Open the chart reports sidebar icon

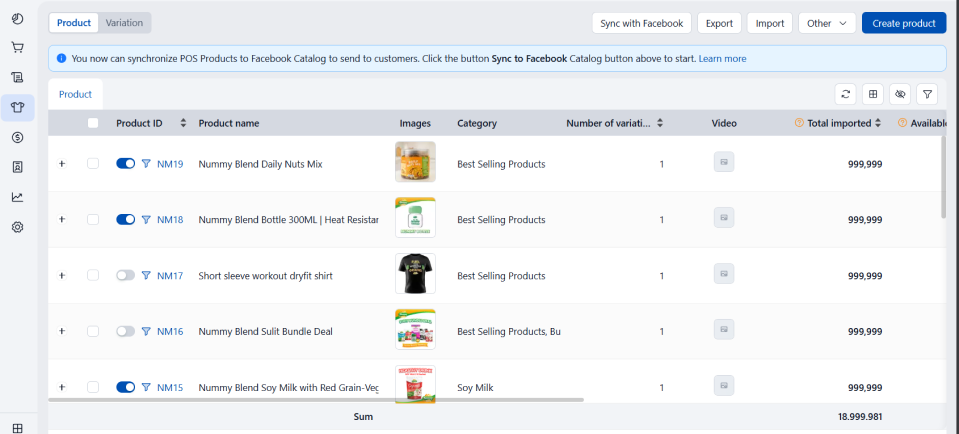point(17,197)
